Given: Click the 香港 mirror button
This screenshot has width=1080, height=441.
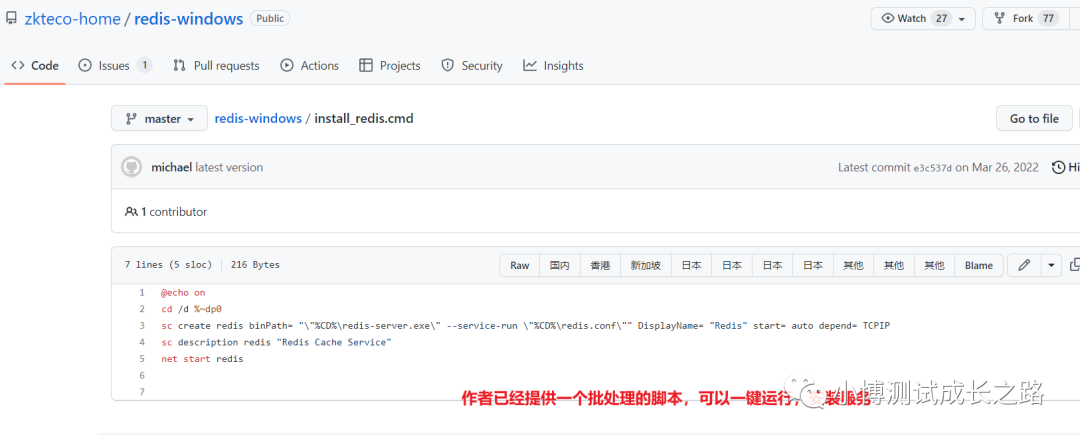Looking at the screenshot, I should click(x=600, y=265).
